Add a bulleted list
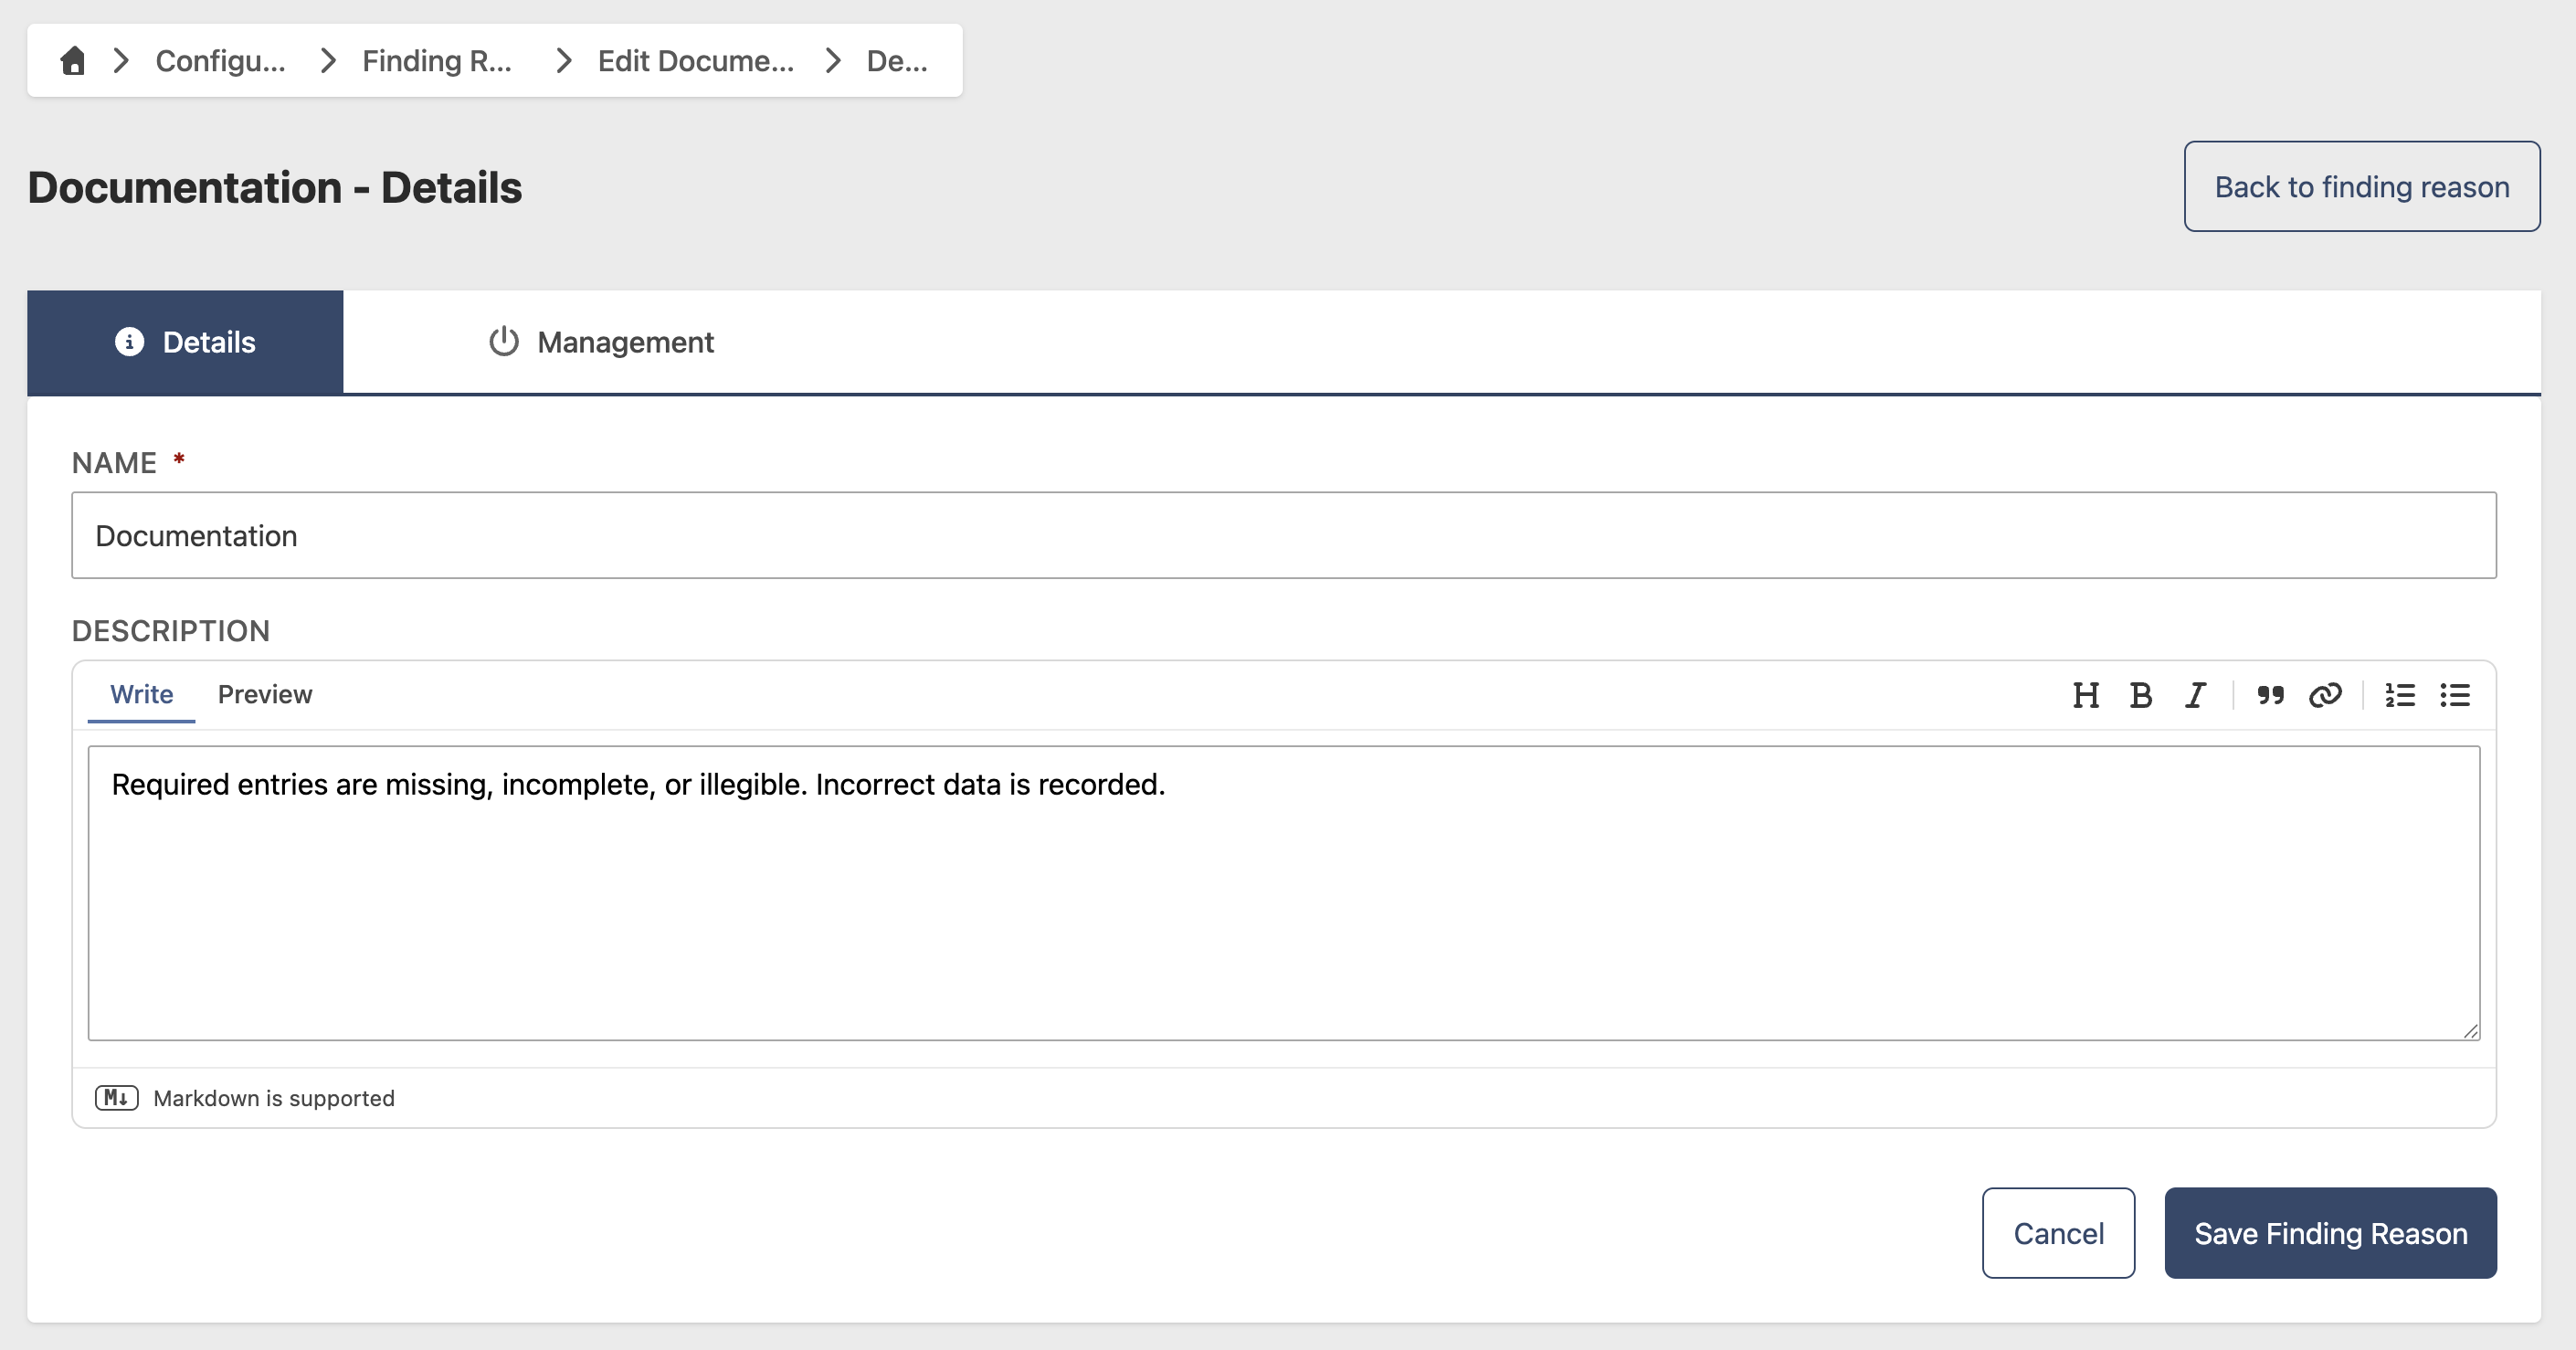 tap(2455, 695)
